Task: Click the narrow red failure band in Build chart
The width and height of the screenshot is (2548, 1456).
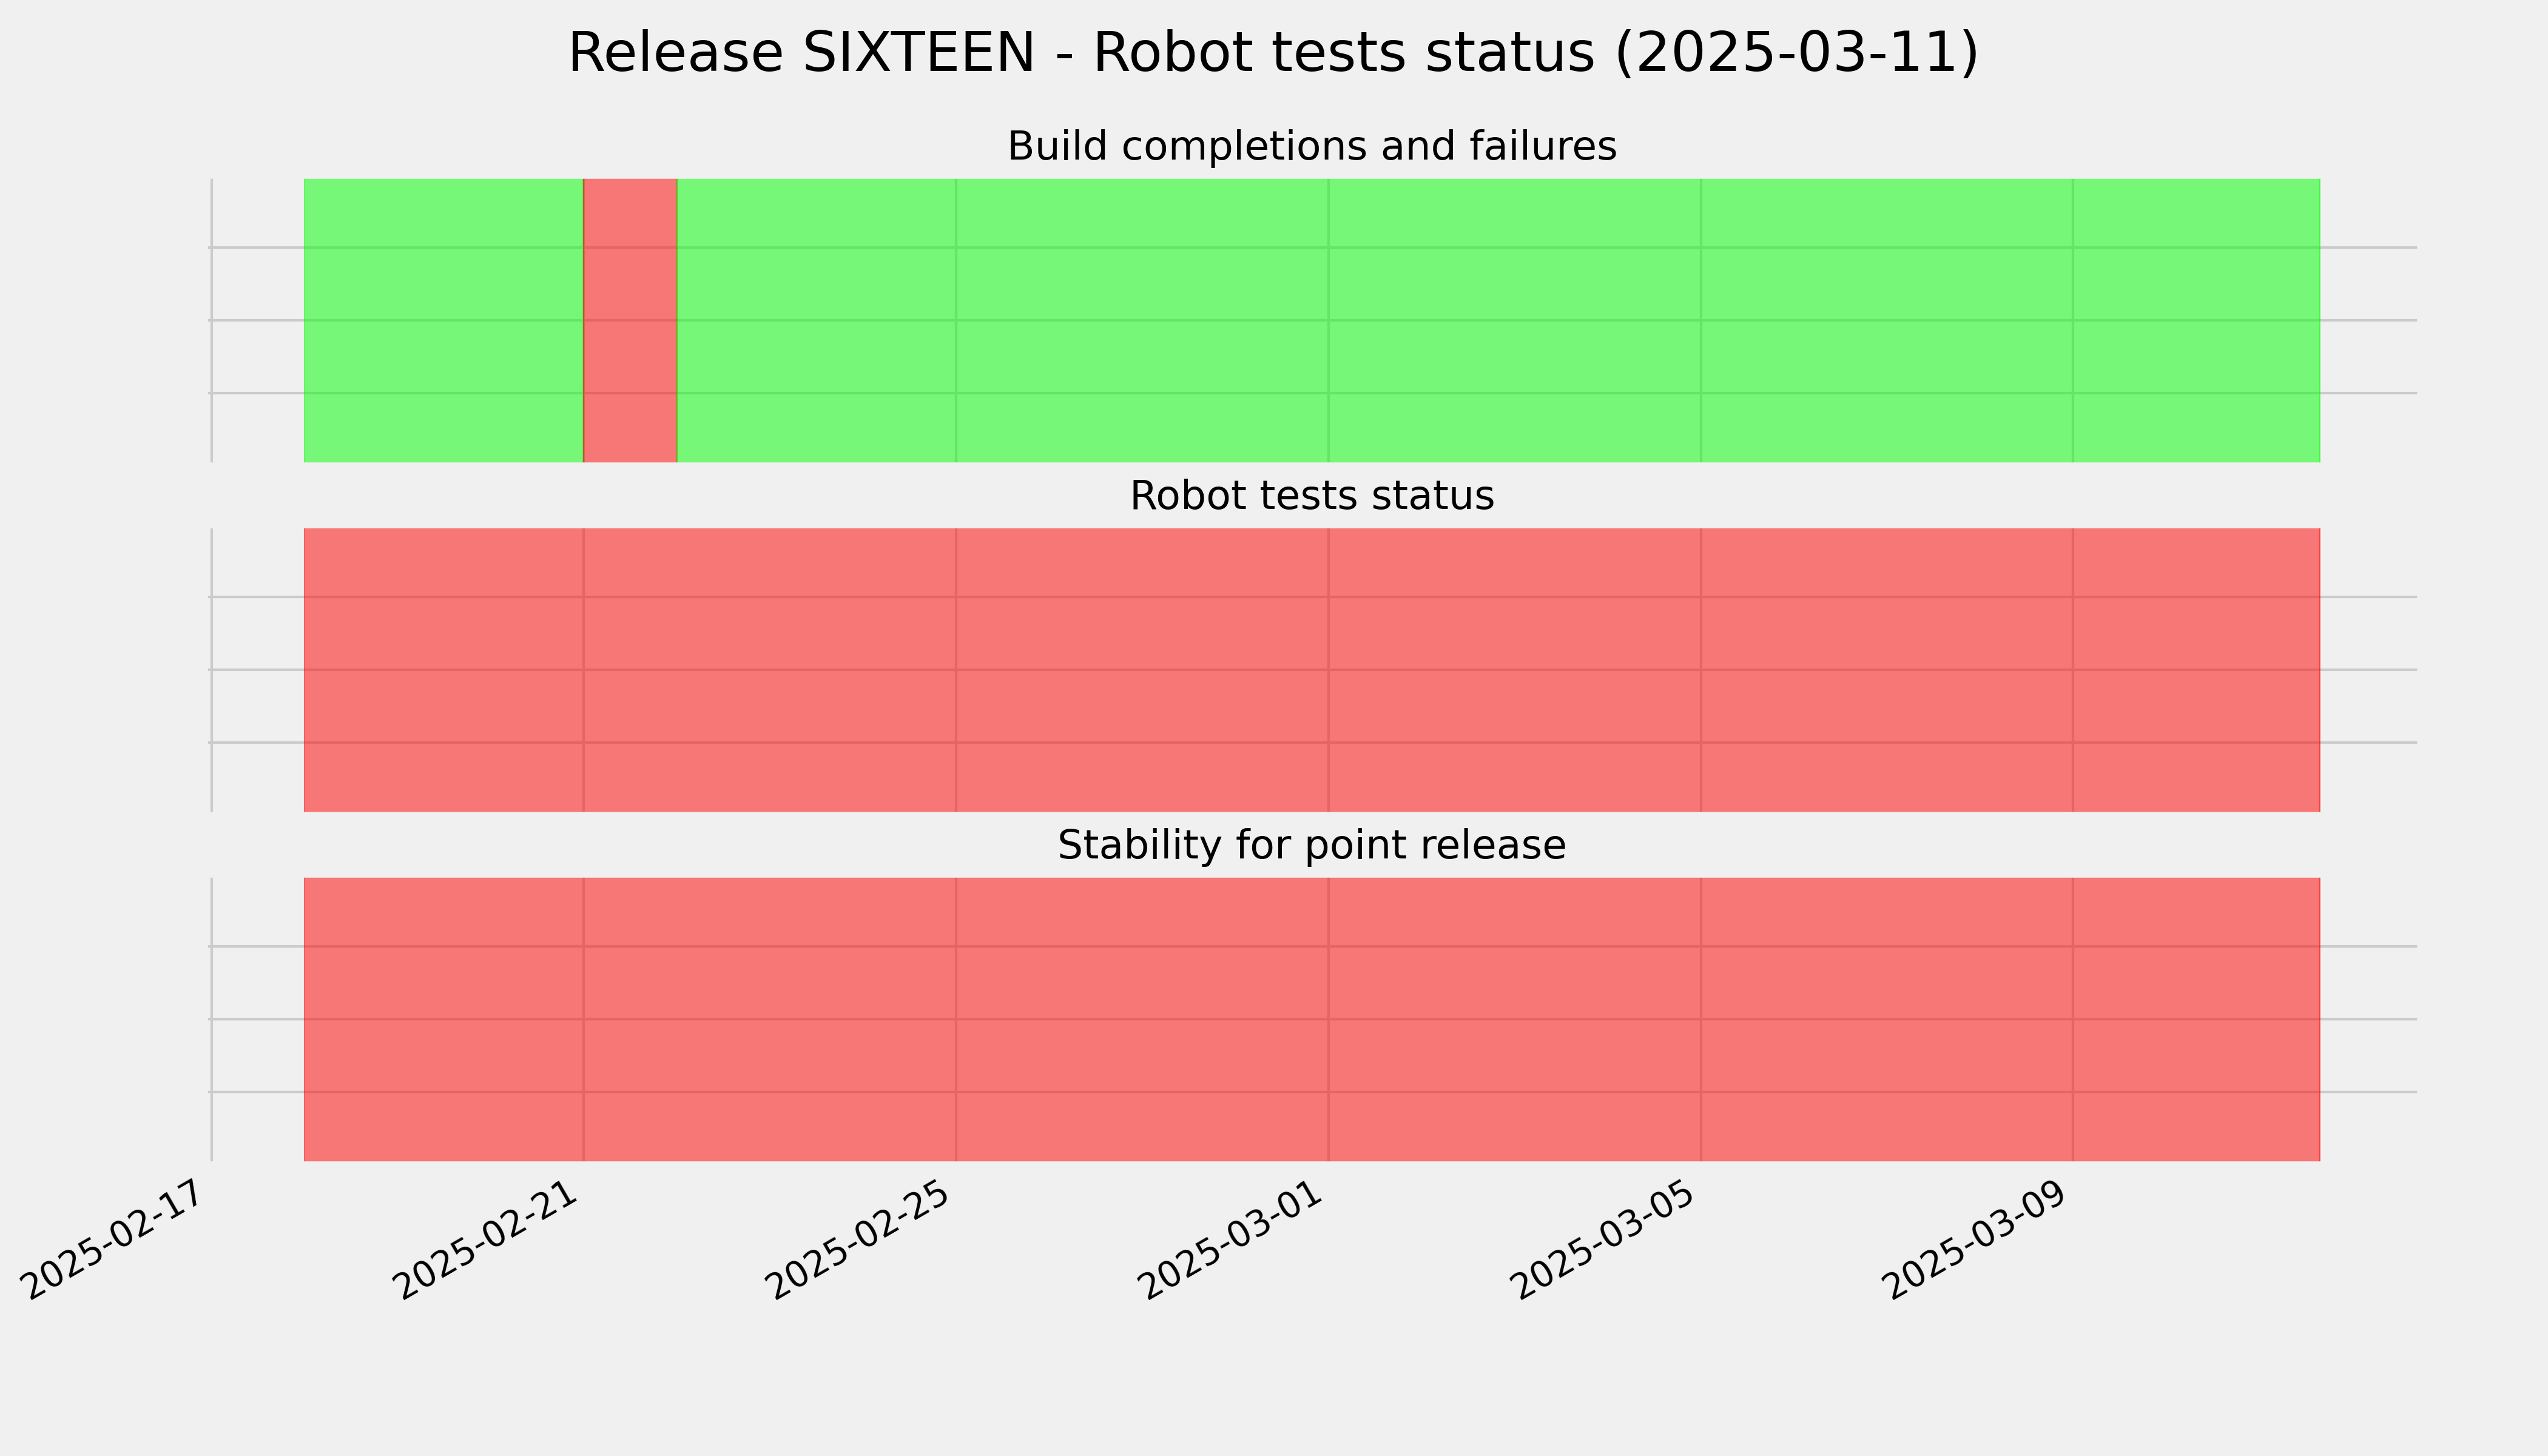Action: (x=630, y=320)
